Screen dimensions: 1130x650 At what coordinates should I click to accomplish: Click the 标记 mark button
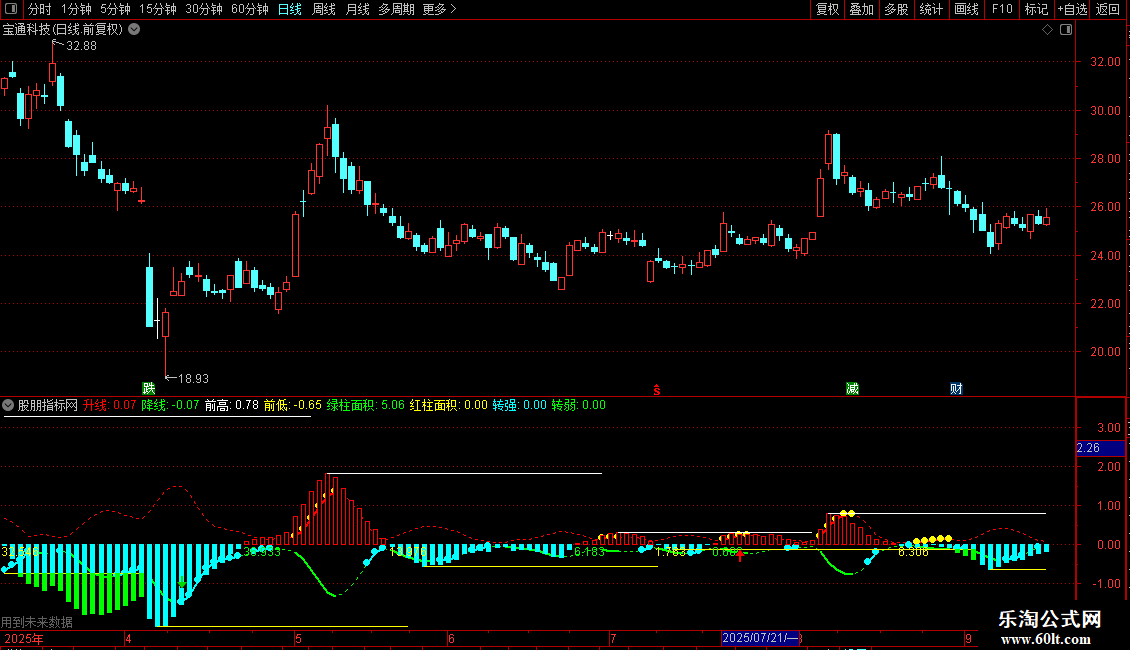click(x=1036, y=9)
